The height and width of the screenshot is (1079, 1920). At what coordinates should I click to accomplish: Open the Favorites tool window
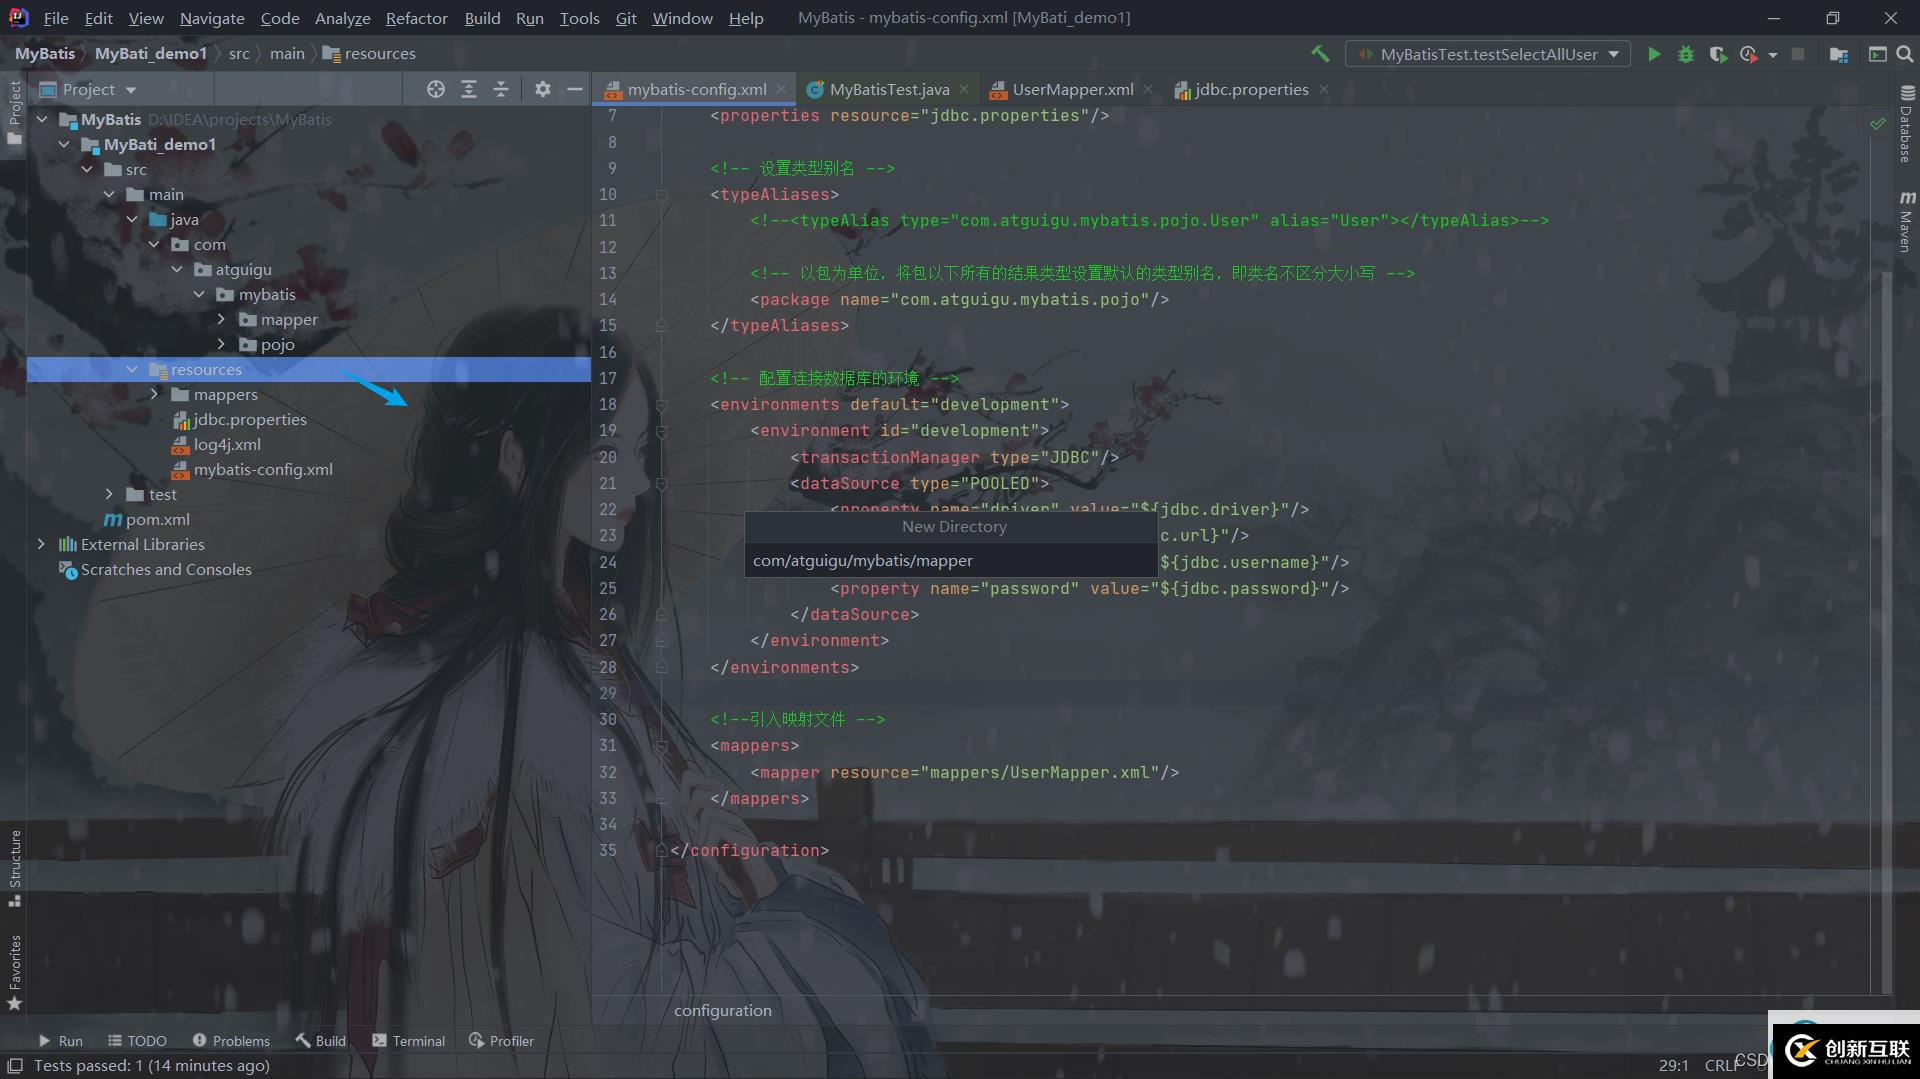tap(14, 973)
